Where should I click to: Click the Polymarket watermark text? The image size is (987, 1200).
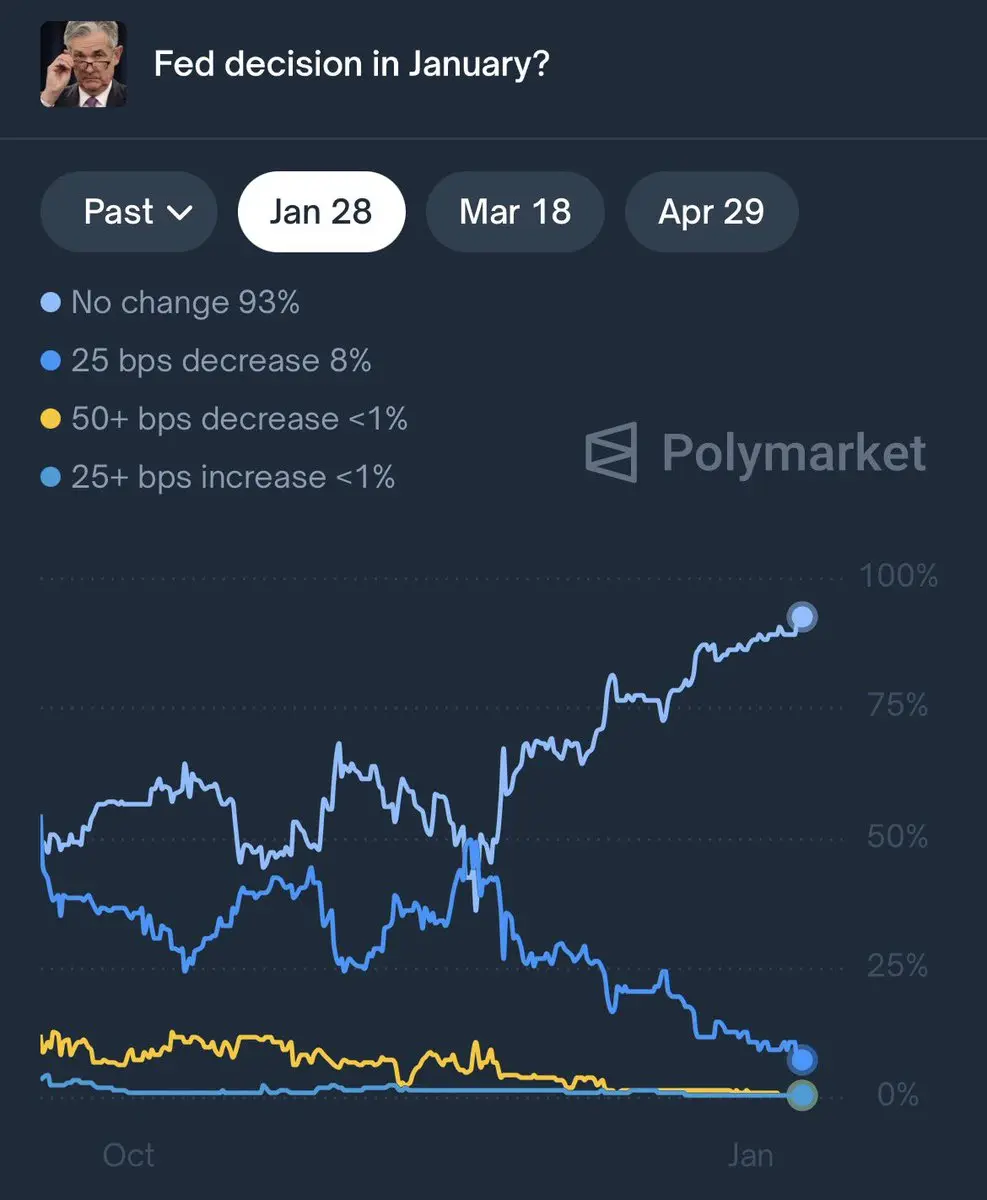pos(794,453)
